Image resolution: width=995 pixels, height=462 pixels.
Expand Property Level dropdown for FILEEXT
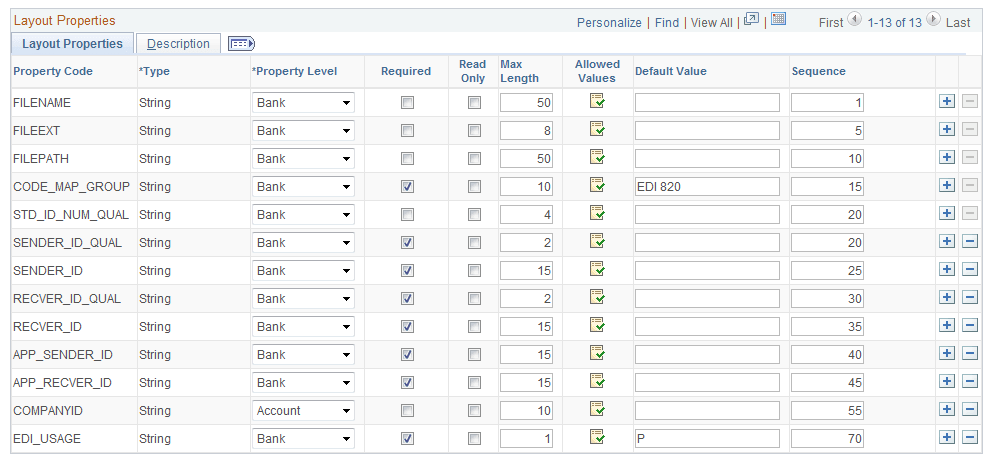[303, 130]
